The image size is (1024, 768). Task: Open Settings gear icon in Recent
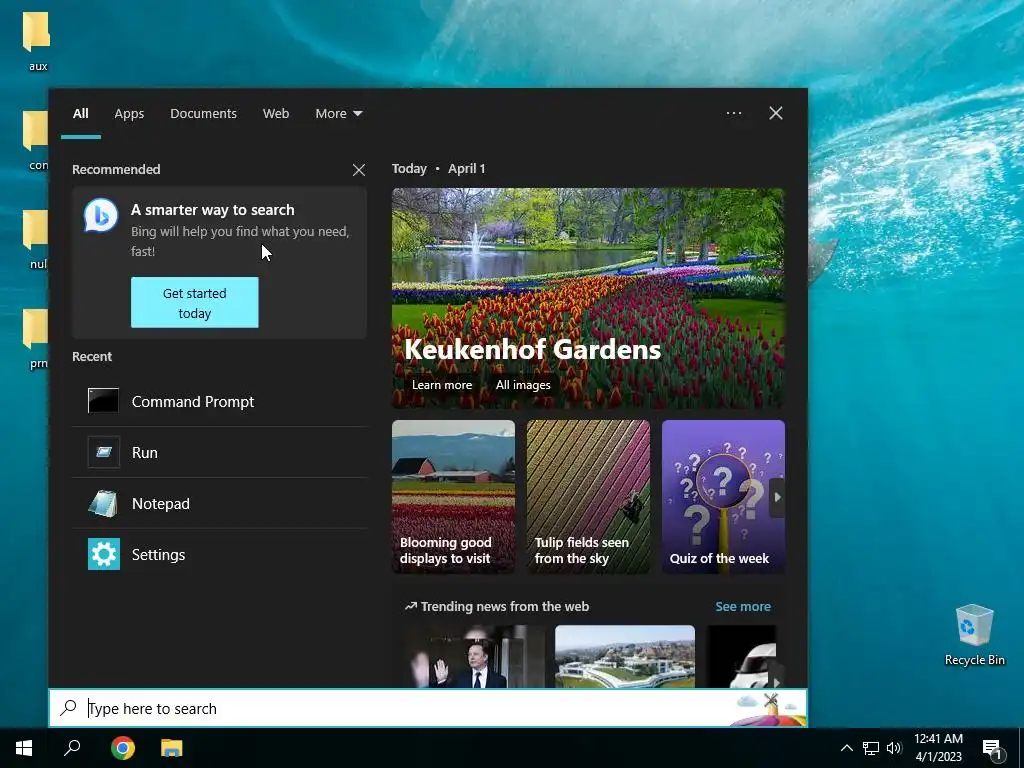pos(104,554)
